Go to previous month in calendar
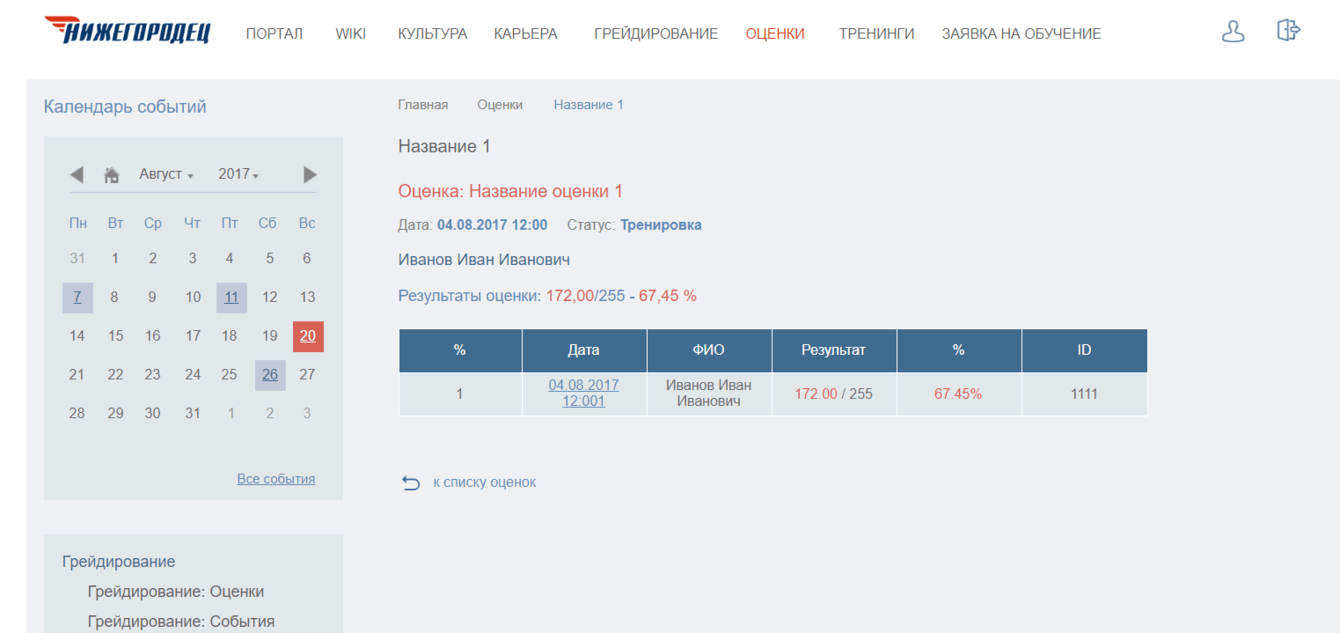This screenshot has height=633, width=1340. click(x=77, y=175)
